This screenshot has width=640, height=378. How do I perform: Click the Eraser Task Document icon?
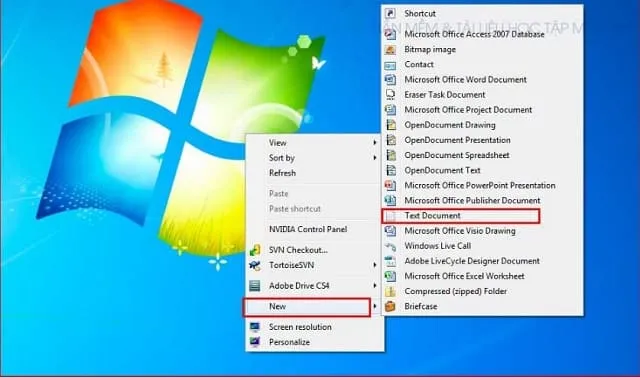390,95
